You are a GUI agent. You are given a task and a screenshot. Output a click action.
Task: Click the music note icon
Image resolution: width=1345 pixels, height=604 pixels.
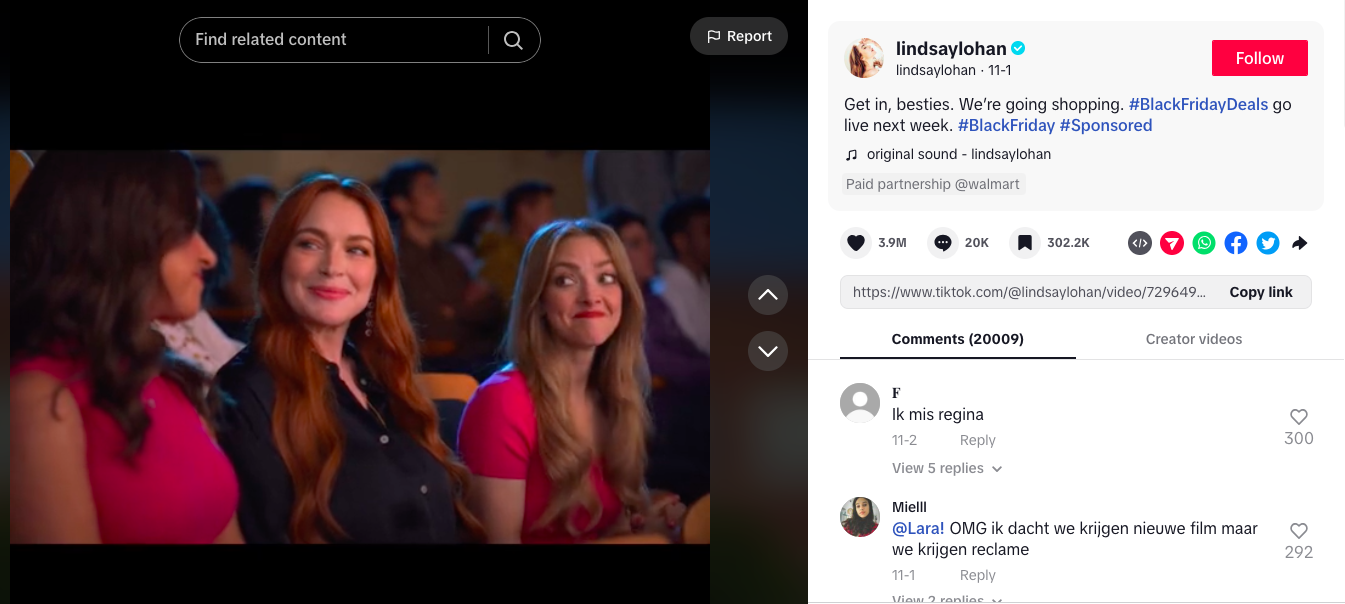pyautogui.click(x=852, y=155)
